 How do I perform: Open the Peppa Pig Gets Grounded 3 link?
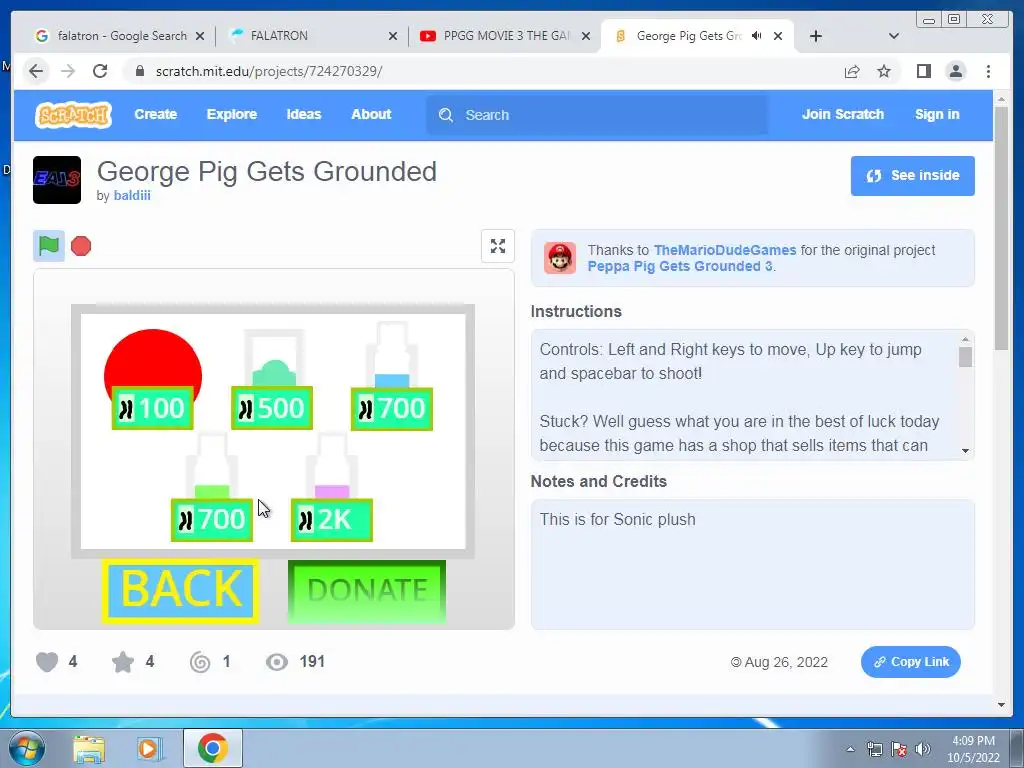pos(680,266)
